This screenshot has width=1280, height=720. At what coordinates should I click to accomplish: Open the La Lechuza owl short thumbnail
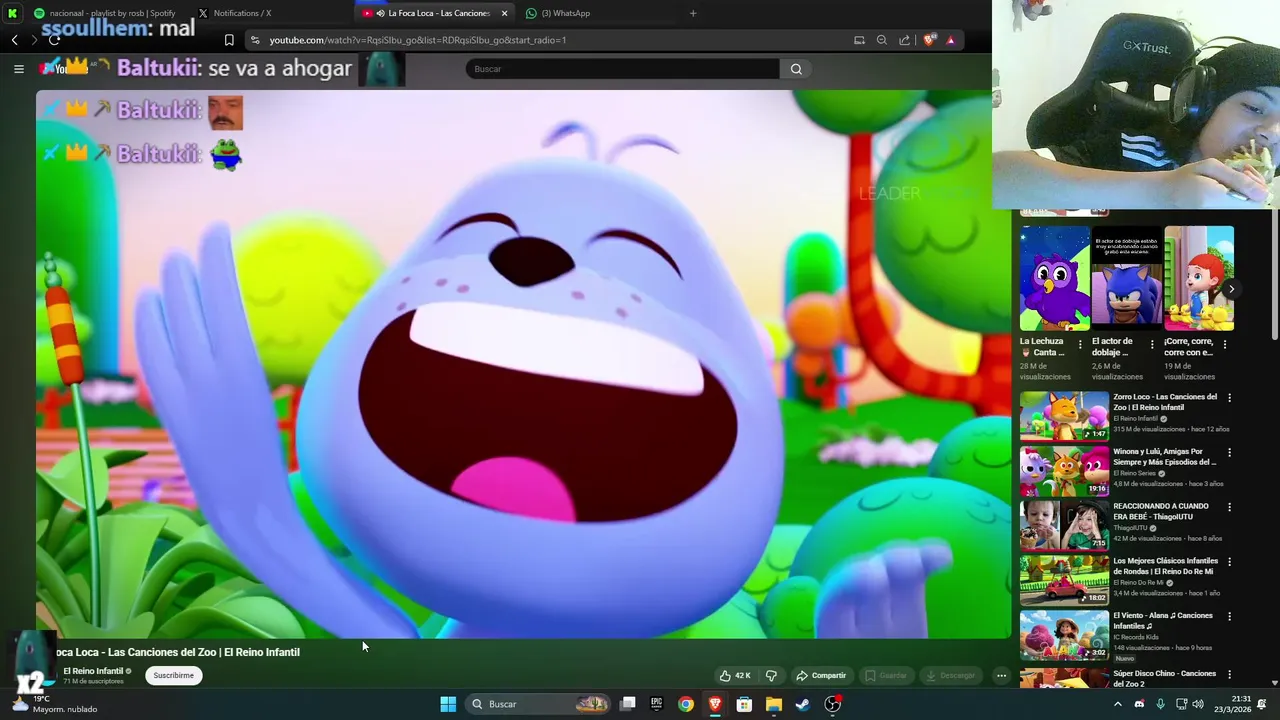1054,278
